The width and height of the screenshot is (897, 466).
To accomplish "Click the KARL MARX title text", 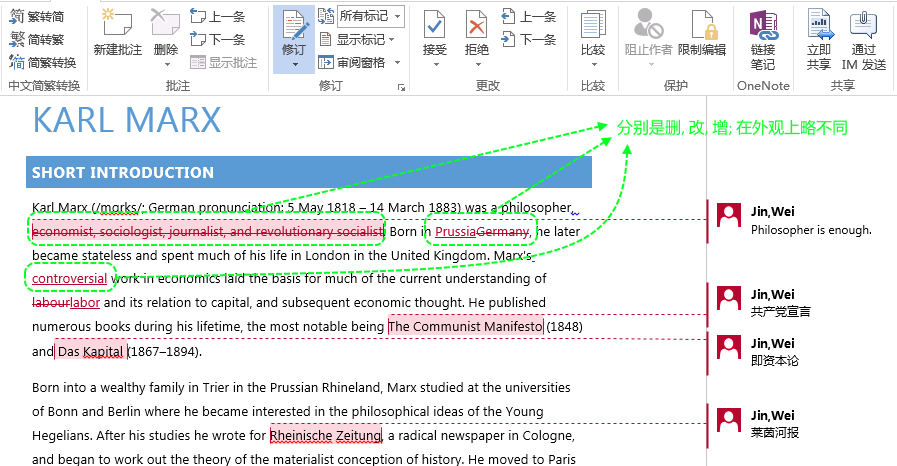I will [127, 120].
